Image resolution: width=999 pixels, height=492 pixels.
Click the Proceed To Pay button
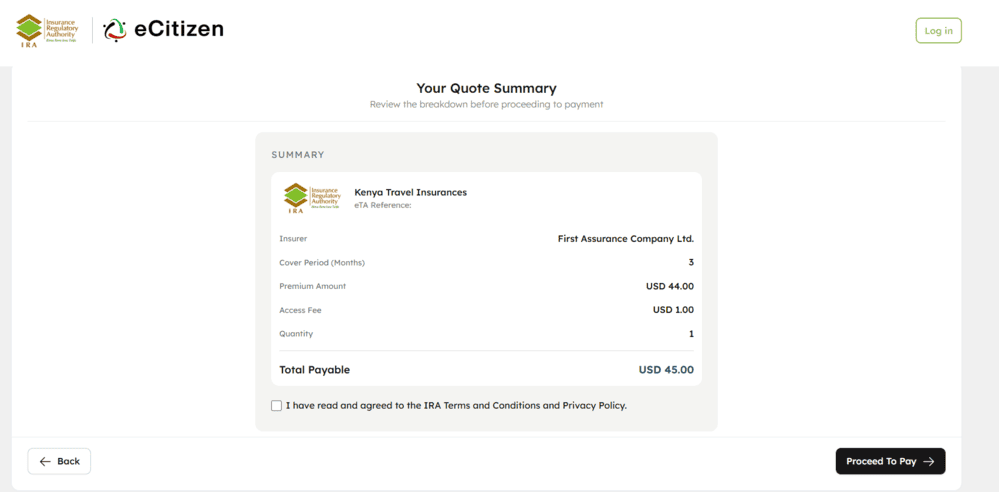click(890, 461)
